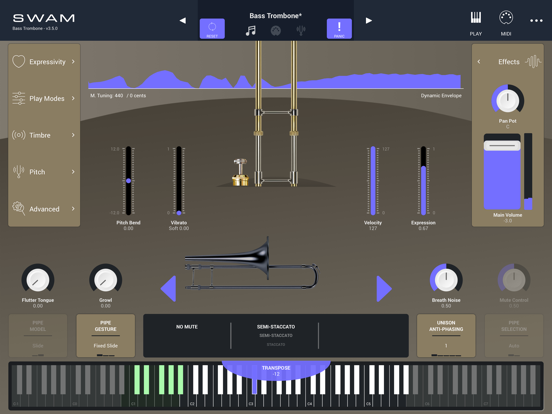The height and width of the screenshot is (414, 552).
Task: Open the disabled Pipe Selection selector
Action: (x=514, y=335)
